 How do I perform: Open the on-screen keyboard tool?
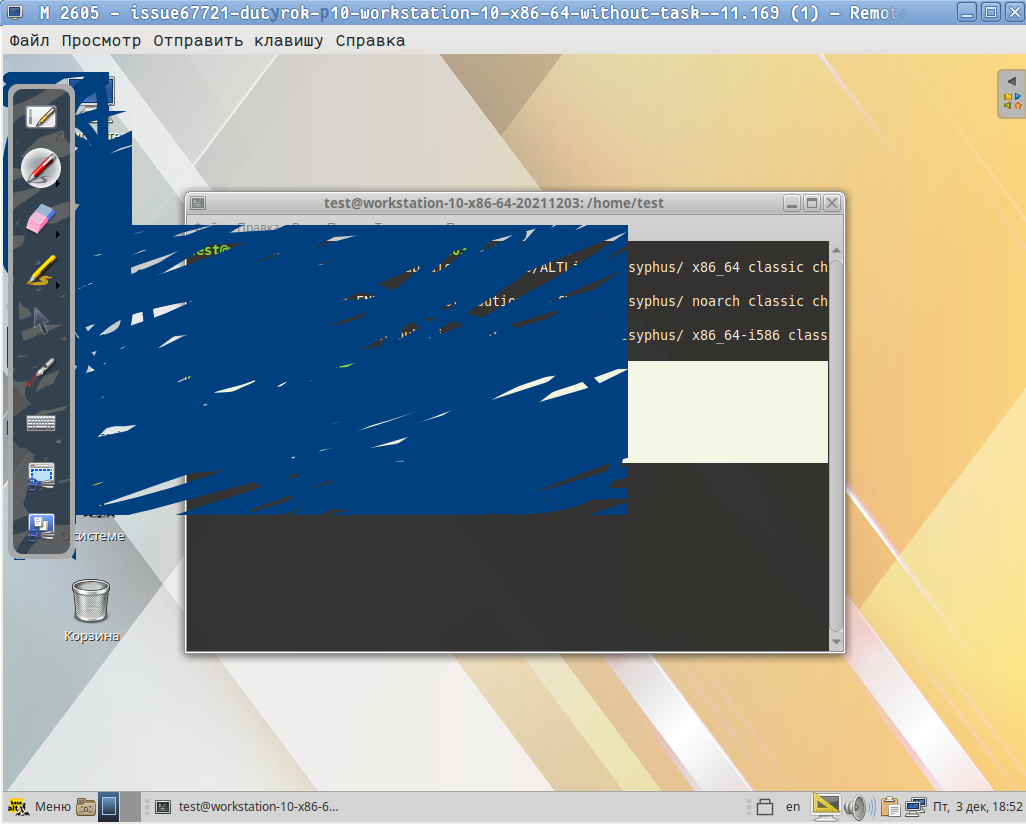coord(40,423)
